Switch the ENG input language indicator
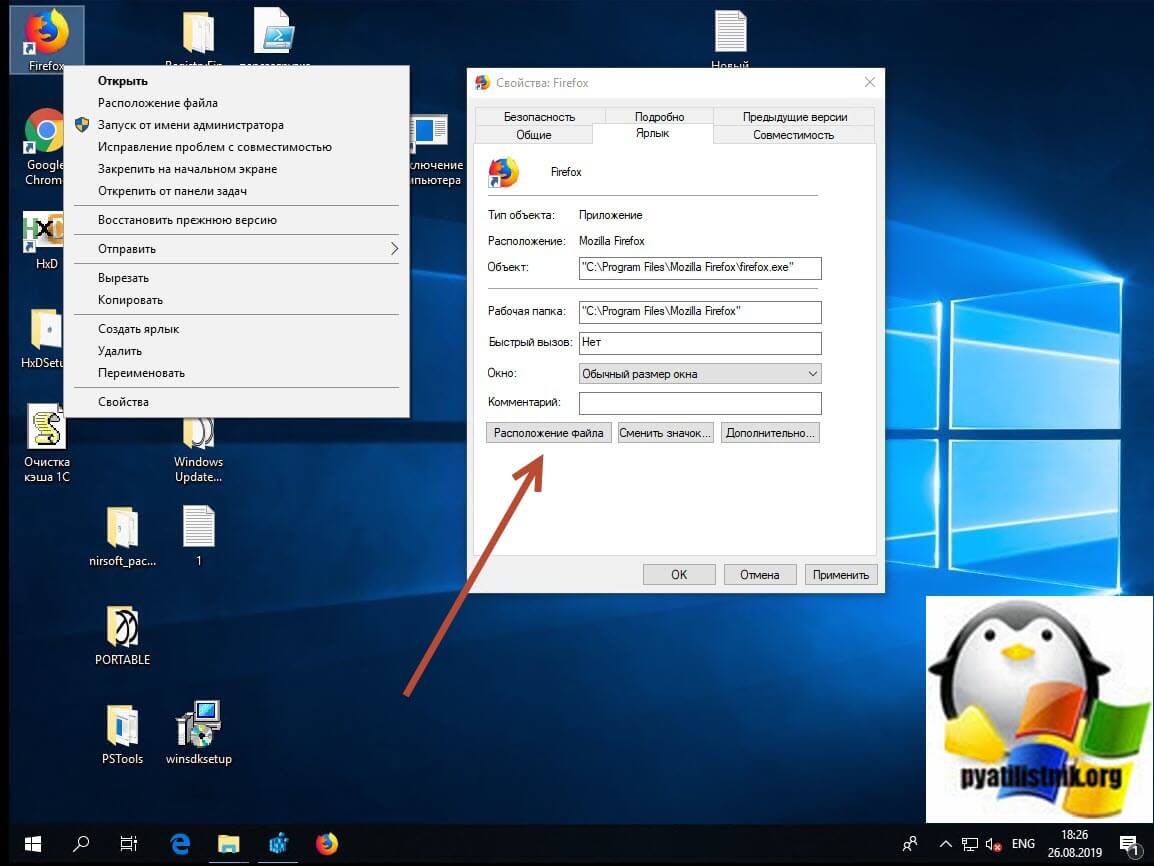 tap(1023, 844)
